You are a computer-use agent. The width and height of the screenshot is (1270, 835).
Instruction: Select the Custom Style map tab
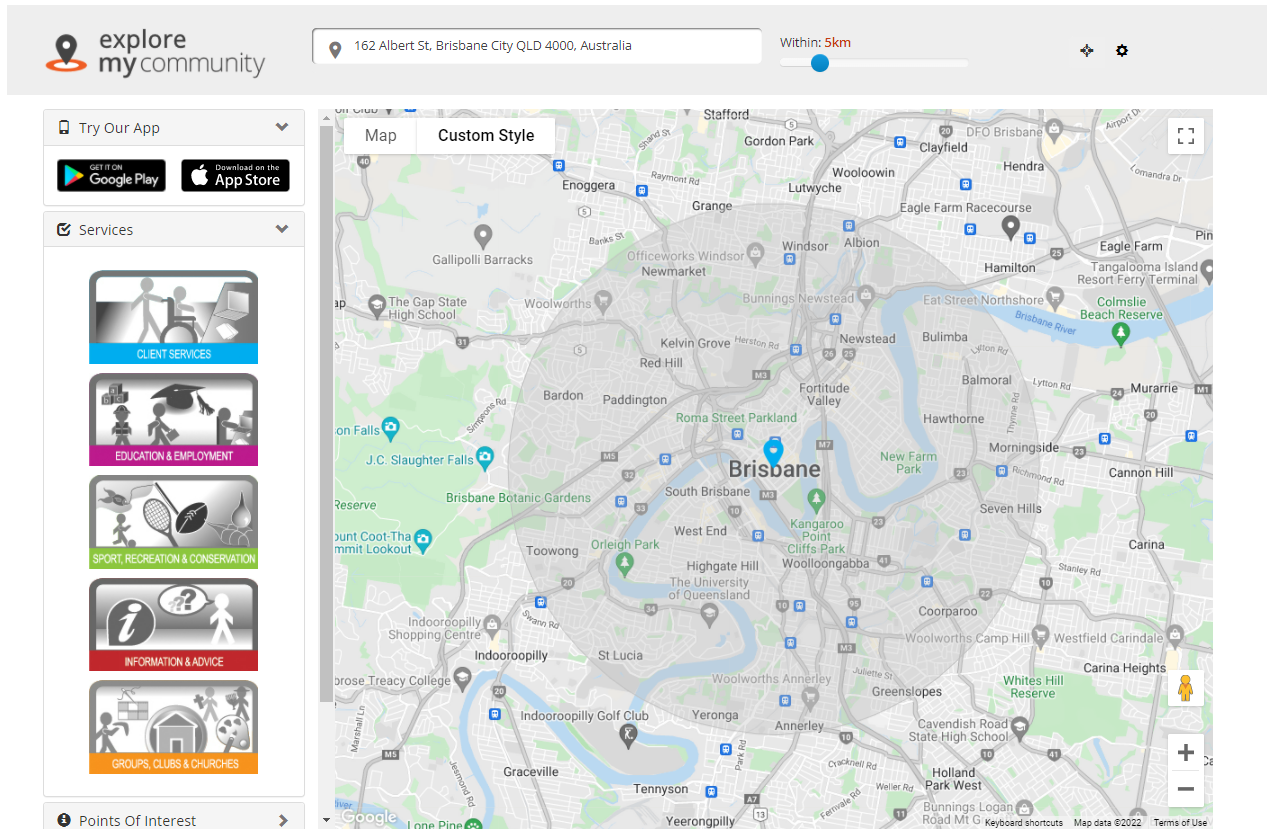coord(486,136)
